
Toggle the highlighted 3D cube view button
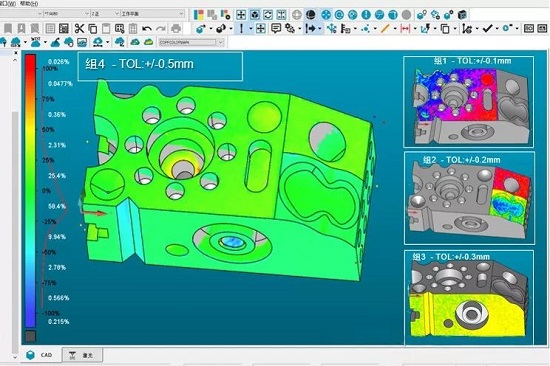coord(255,14)
